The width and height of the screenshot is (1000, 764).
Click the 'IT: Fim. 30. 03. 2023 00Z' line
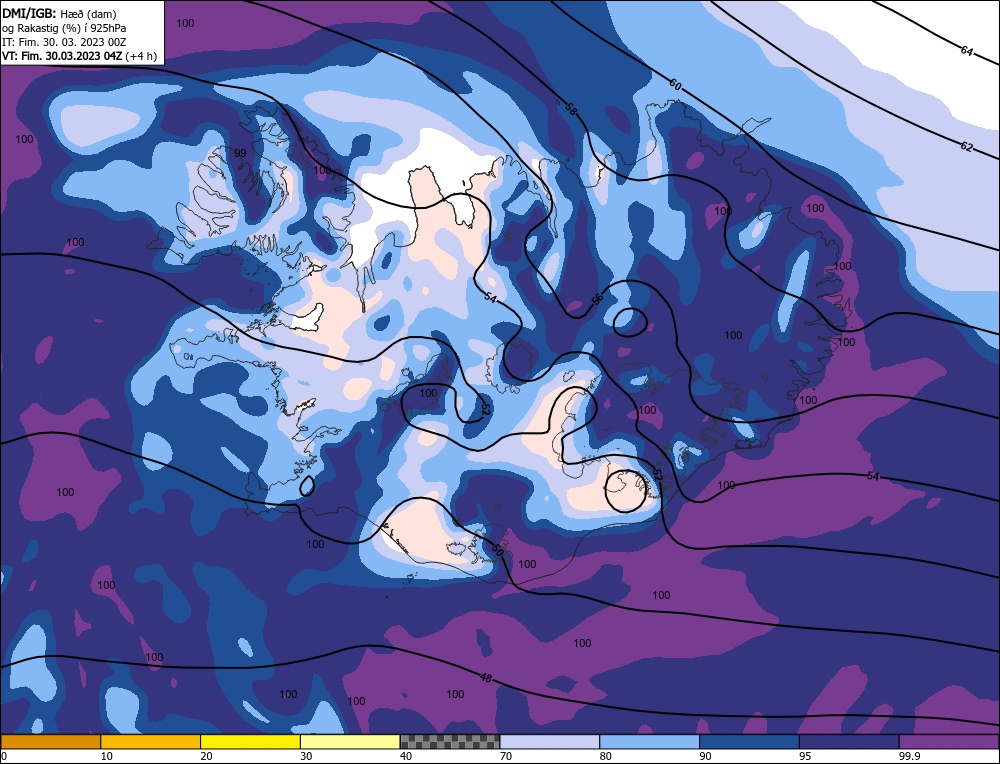[64, 42]
